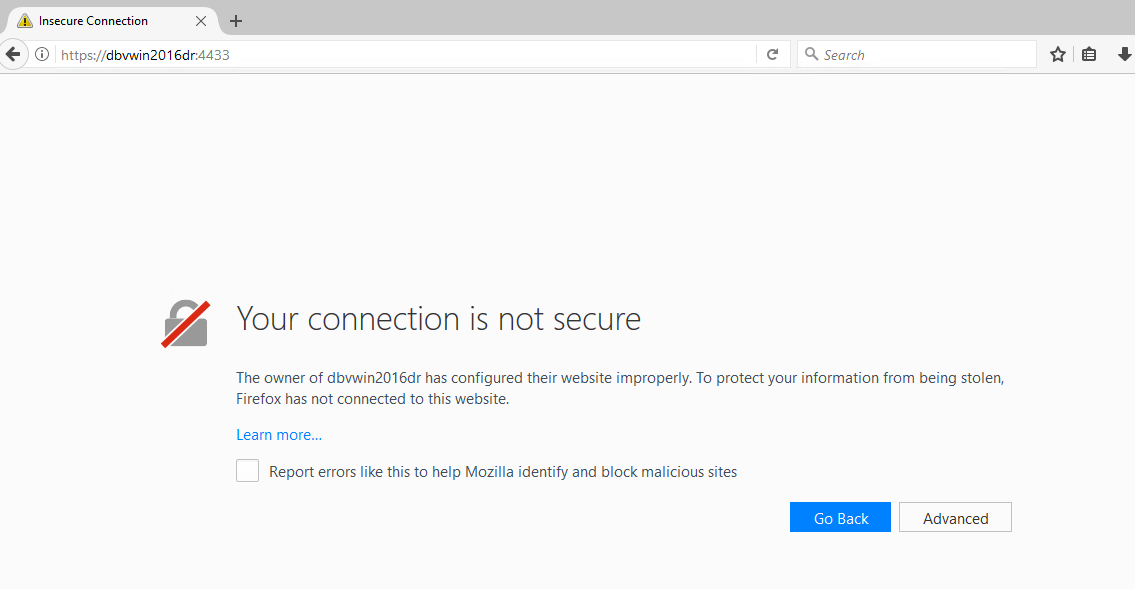Click the crossed-out padlock icon

click(185, 323)
